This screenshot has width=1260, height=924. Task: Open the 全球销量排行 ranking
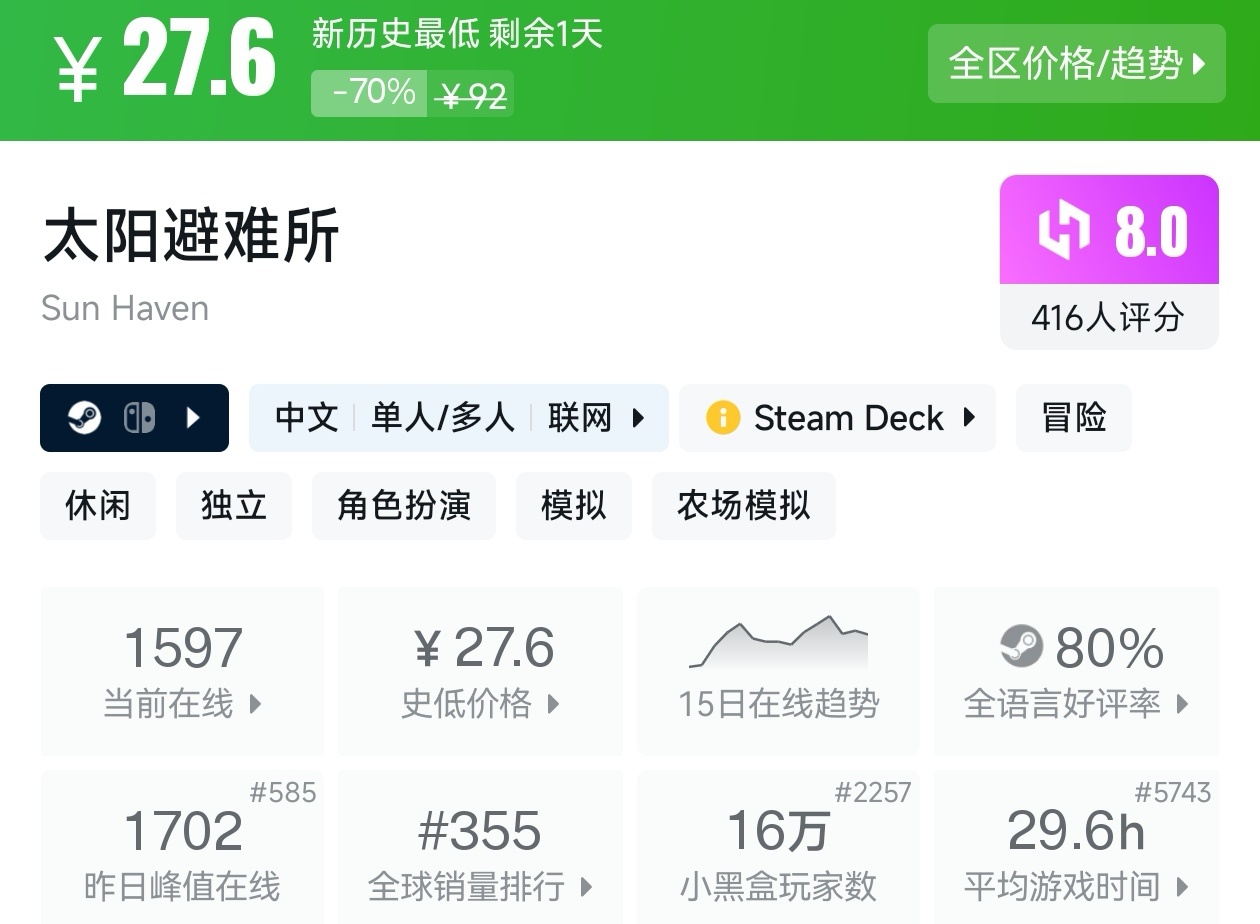click(x=480, y=850)
